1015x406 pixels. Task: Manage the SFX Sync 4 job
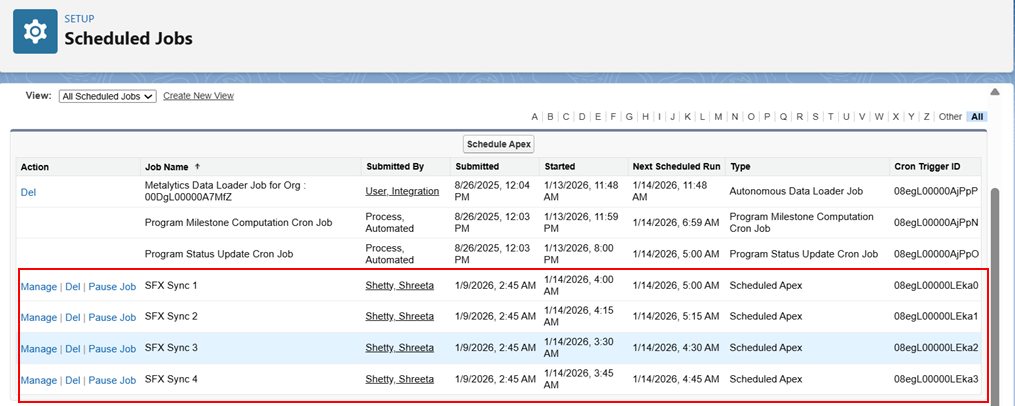39,380
